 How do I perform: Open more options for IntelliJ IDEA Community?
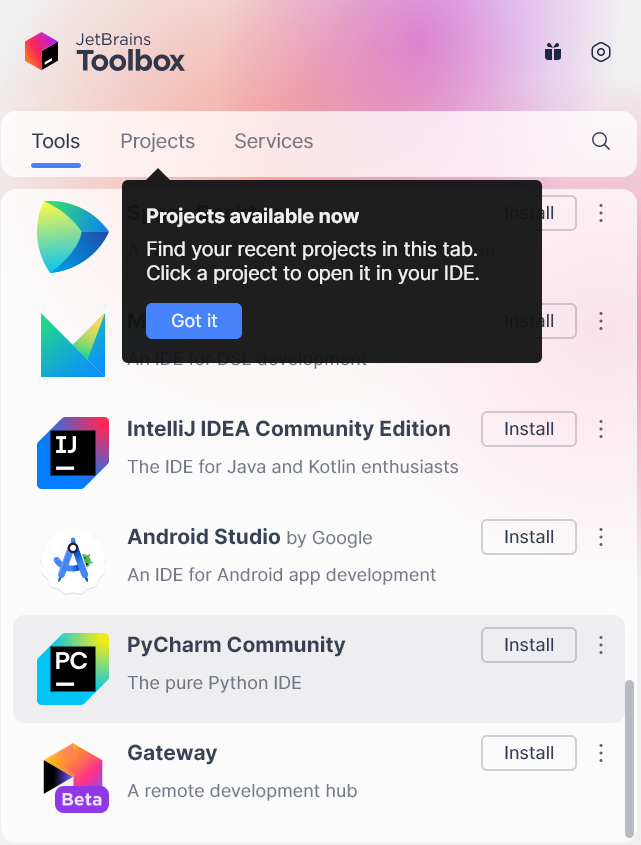601,429
